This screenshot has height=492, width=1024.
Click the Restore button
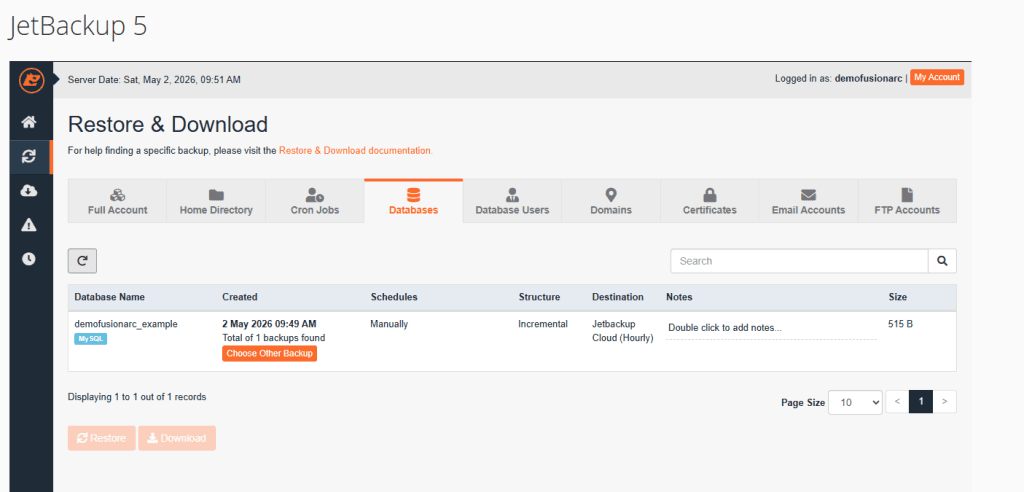tap(102, 438)
